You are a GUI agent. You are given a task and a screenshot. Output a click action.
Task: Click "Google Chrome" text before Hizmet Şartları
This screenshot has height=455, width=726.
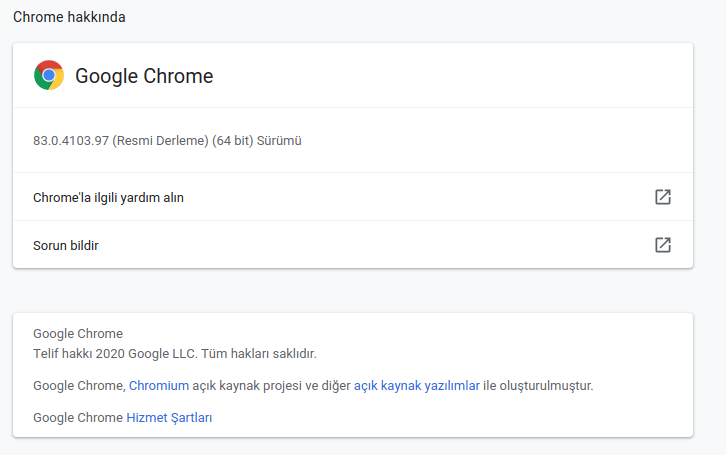(x=78, y=418)
